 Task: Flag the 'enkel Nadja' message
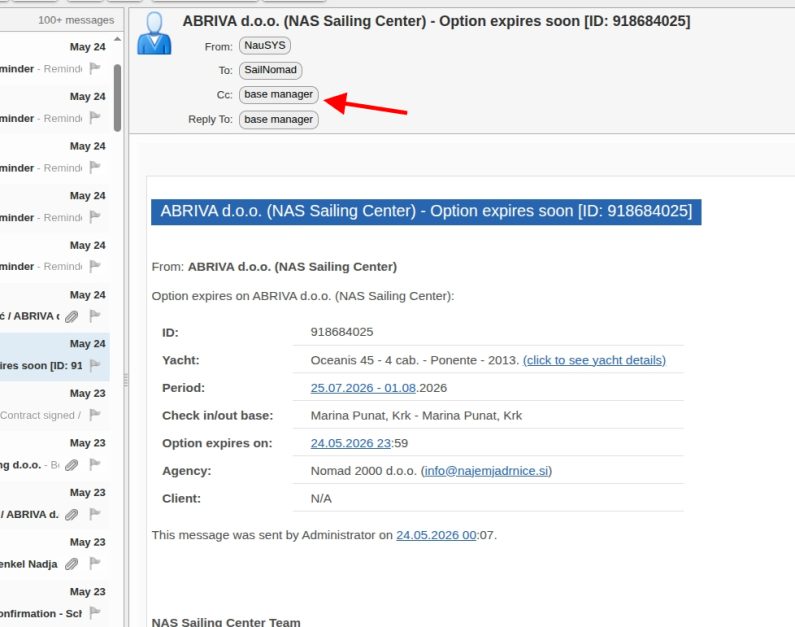[x=95, y=563]
